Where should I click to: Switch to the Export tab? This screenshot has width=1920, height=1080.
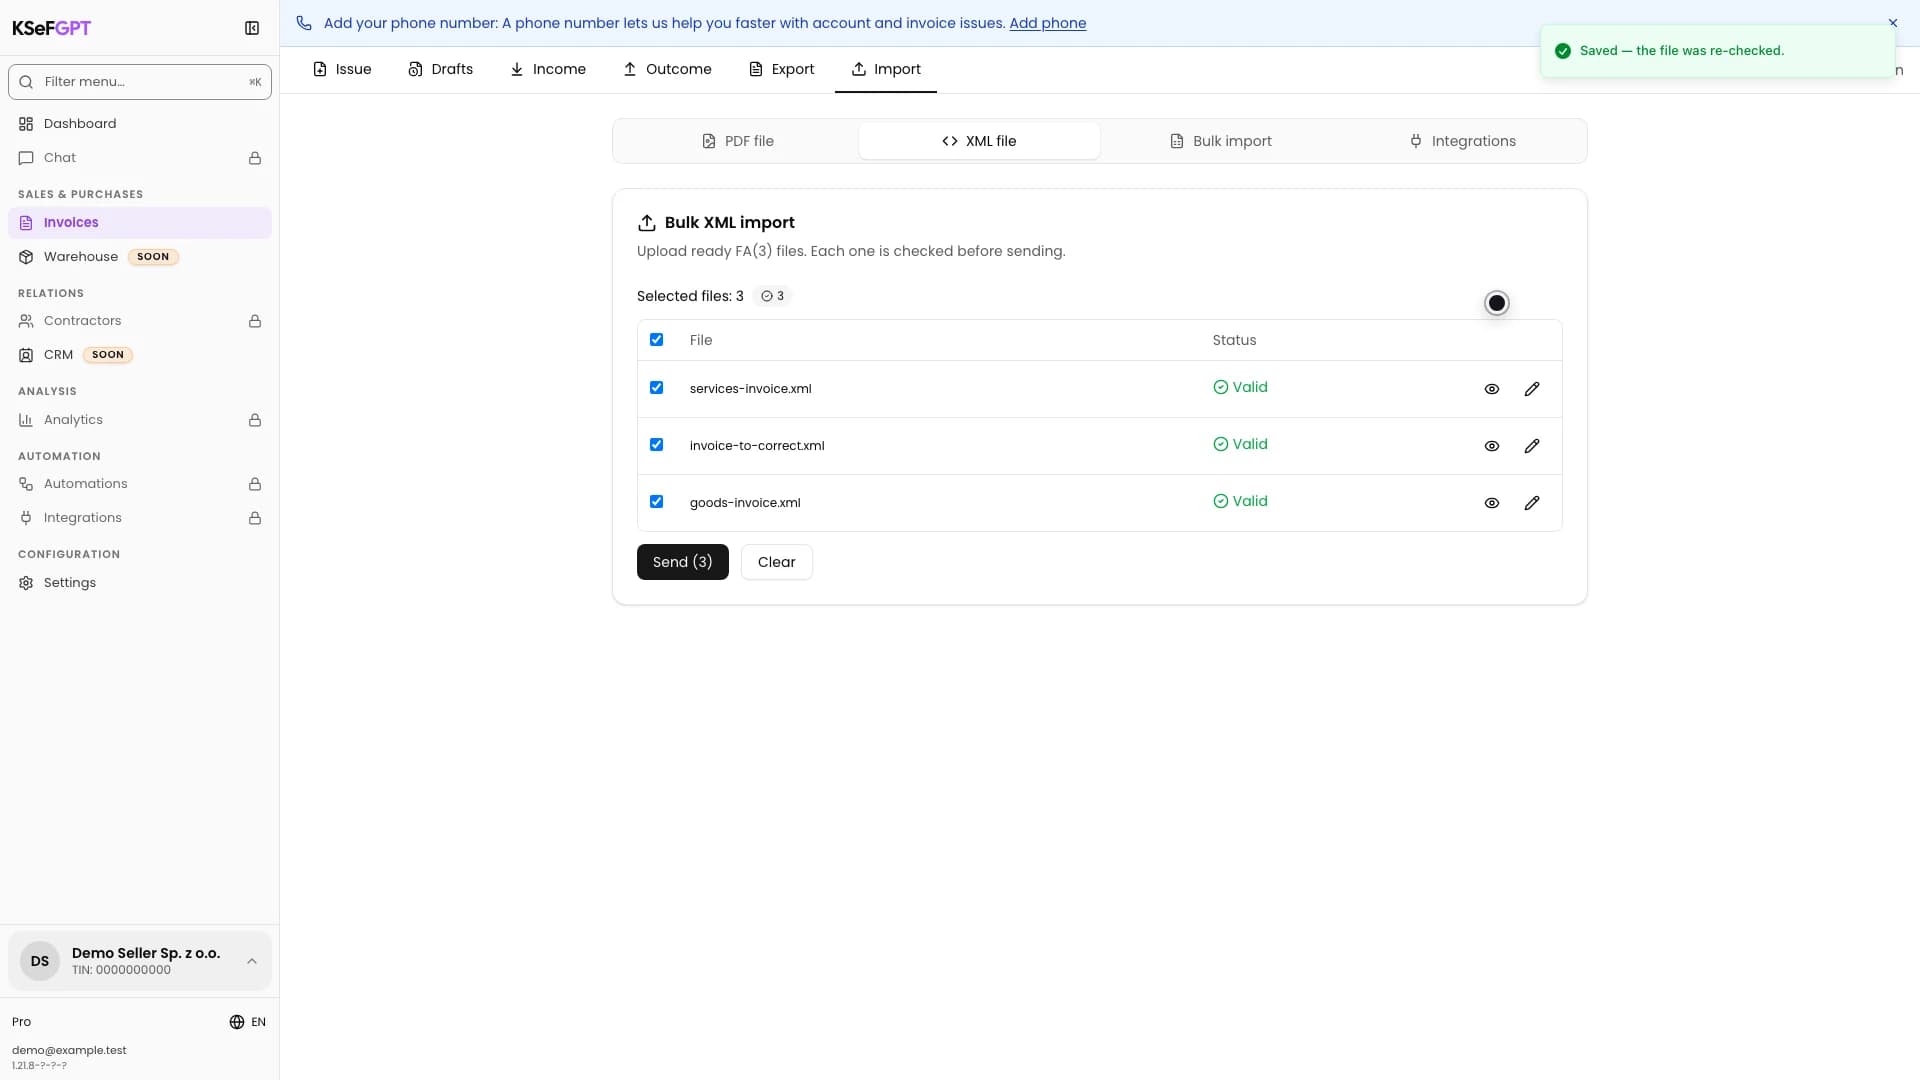(782, 69)
